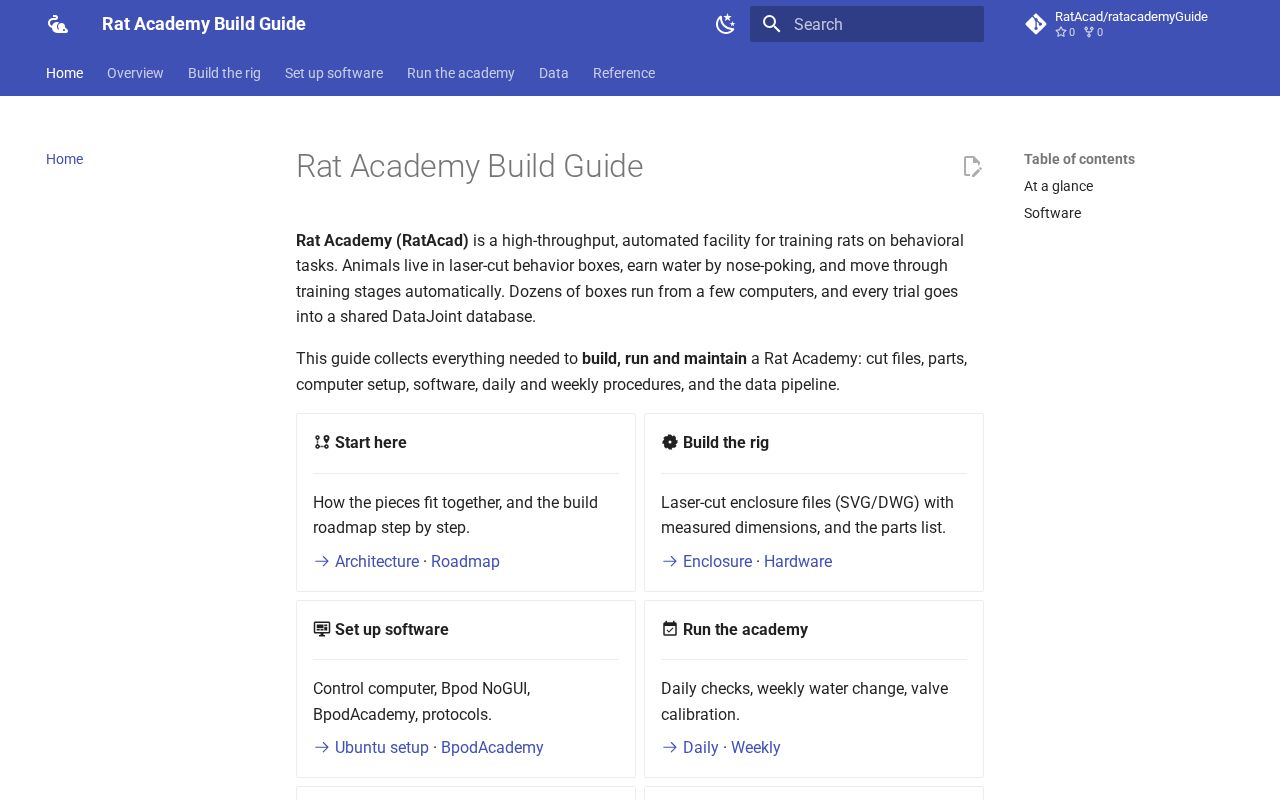Click the Set up software monitor icon

point(322,629)
